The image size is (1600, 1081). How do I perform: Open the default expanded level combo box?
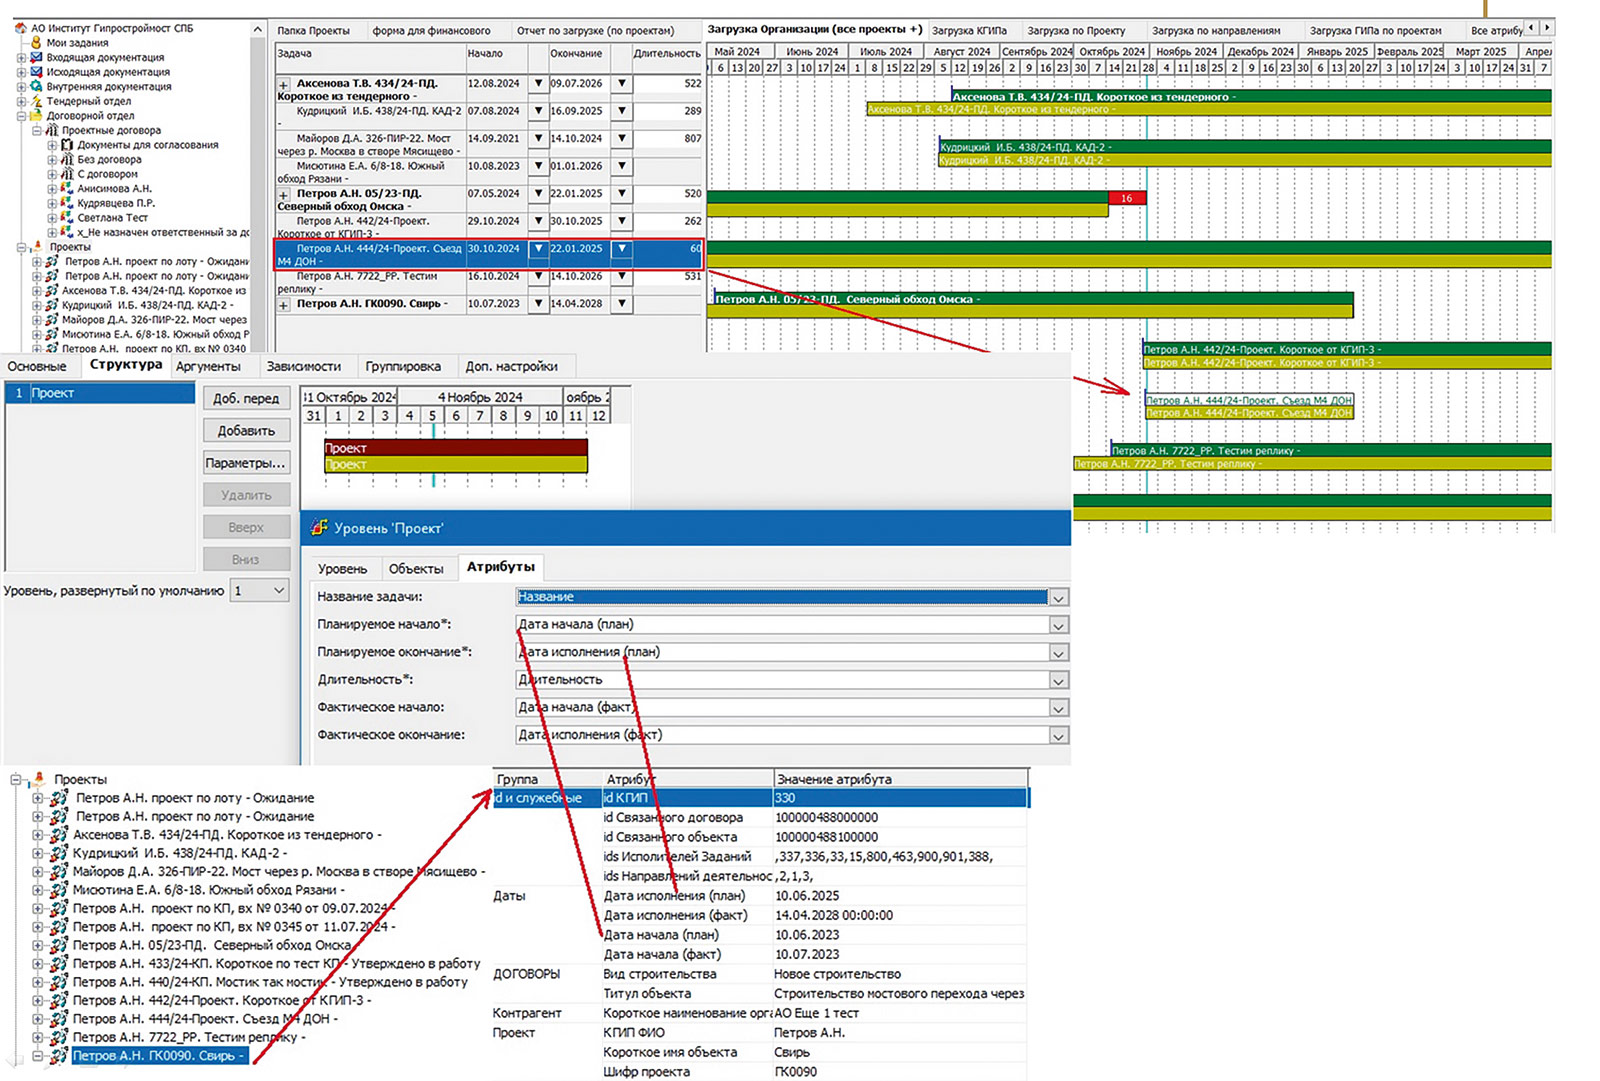(279, 591)
